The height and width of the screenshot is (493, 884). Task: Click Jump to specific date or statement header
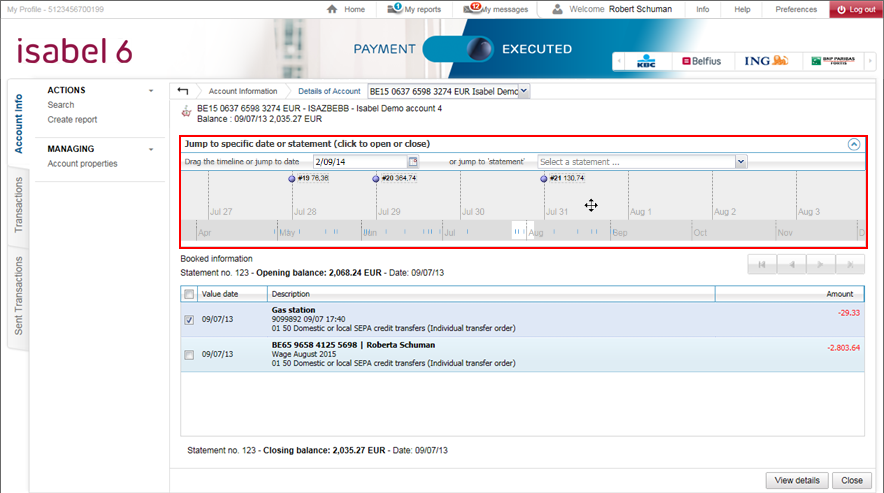coord(307,144)
